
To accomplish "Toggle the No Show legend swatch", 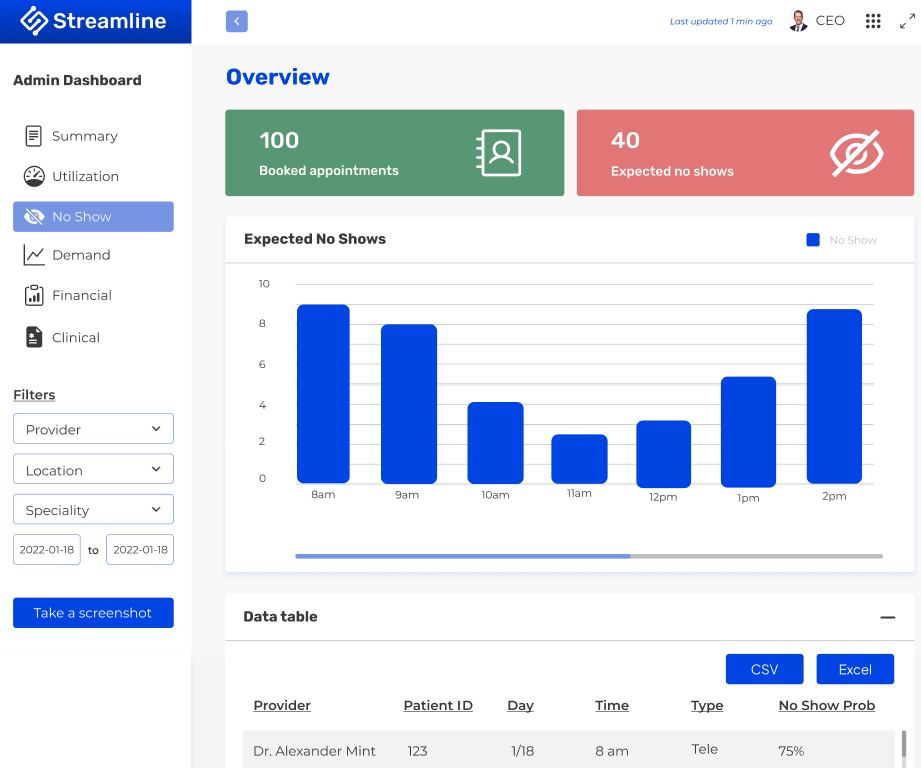I will pyautogui.click(x=813, y=240).
